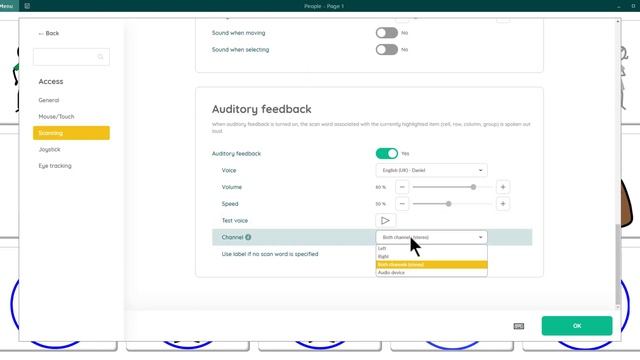Click the on-screen keyboard icon
Screen dimensions: 640x360
(x=518, y=326)
